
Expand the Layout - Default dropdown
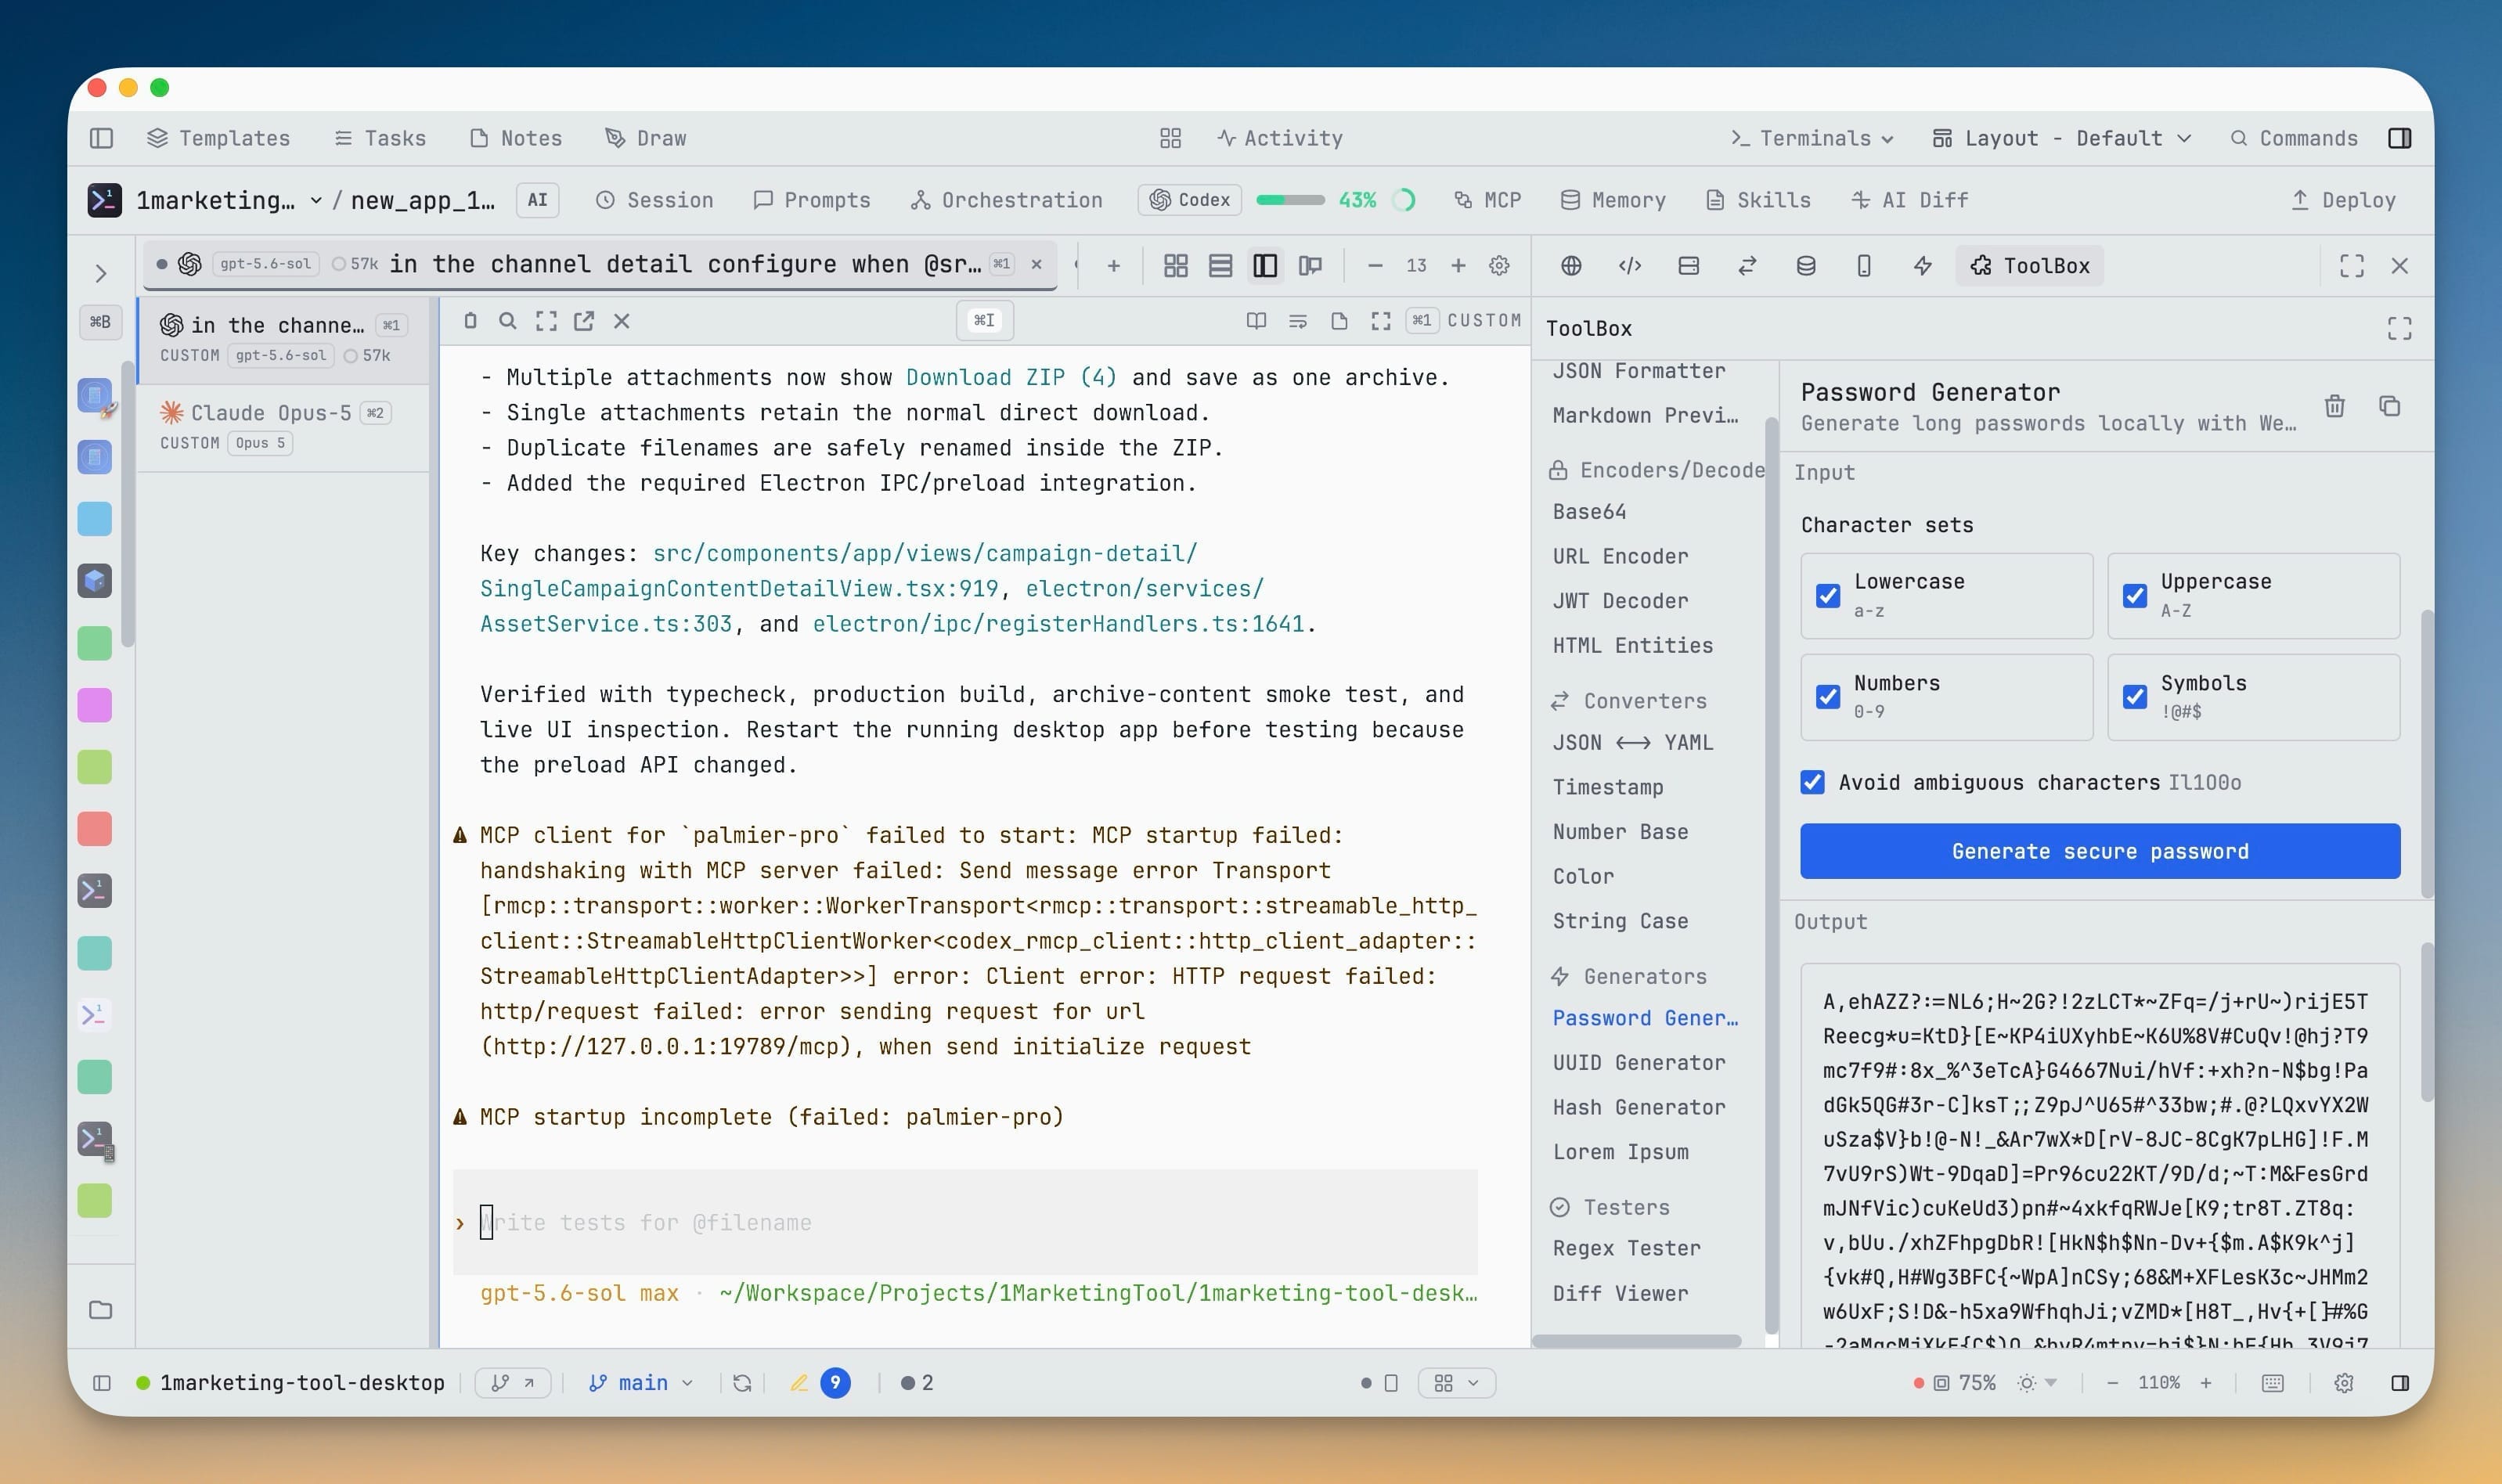click(x=2062, y=138)
